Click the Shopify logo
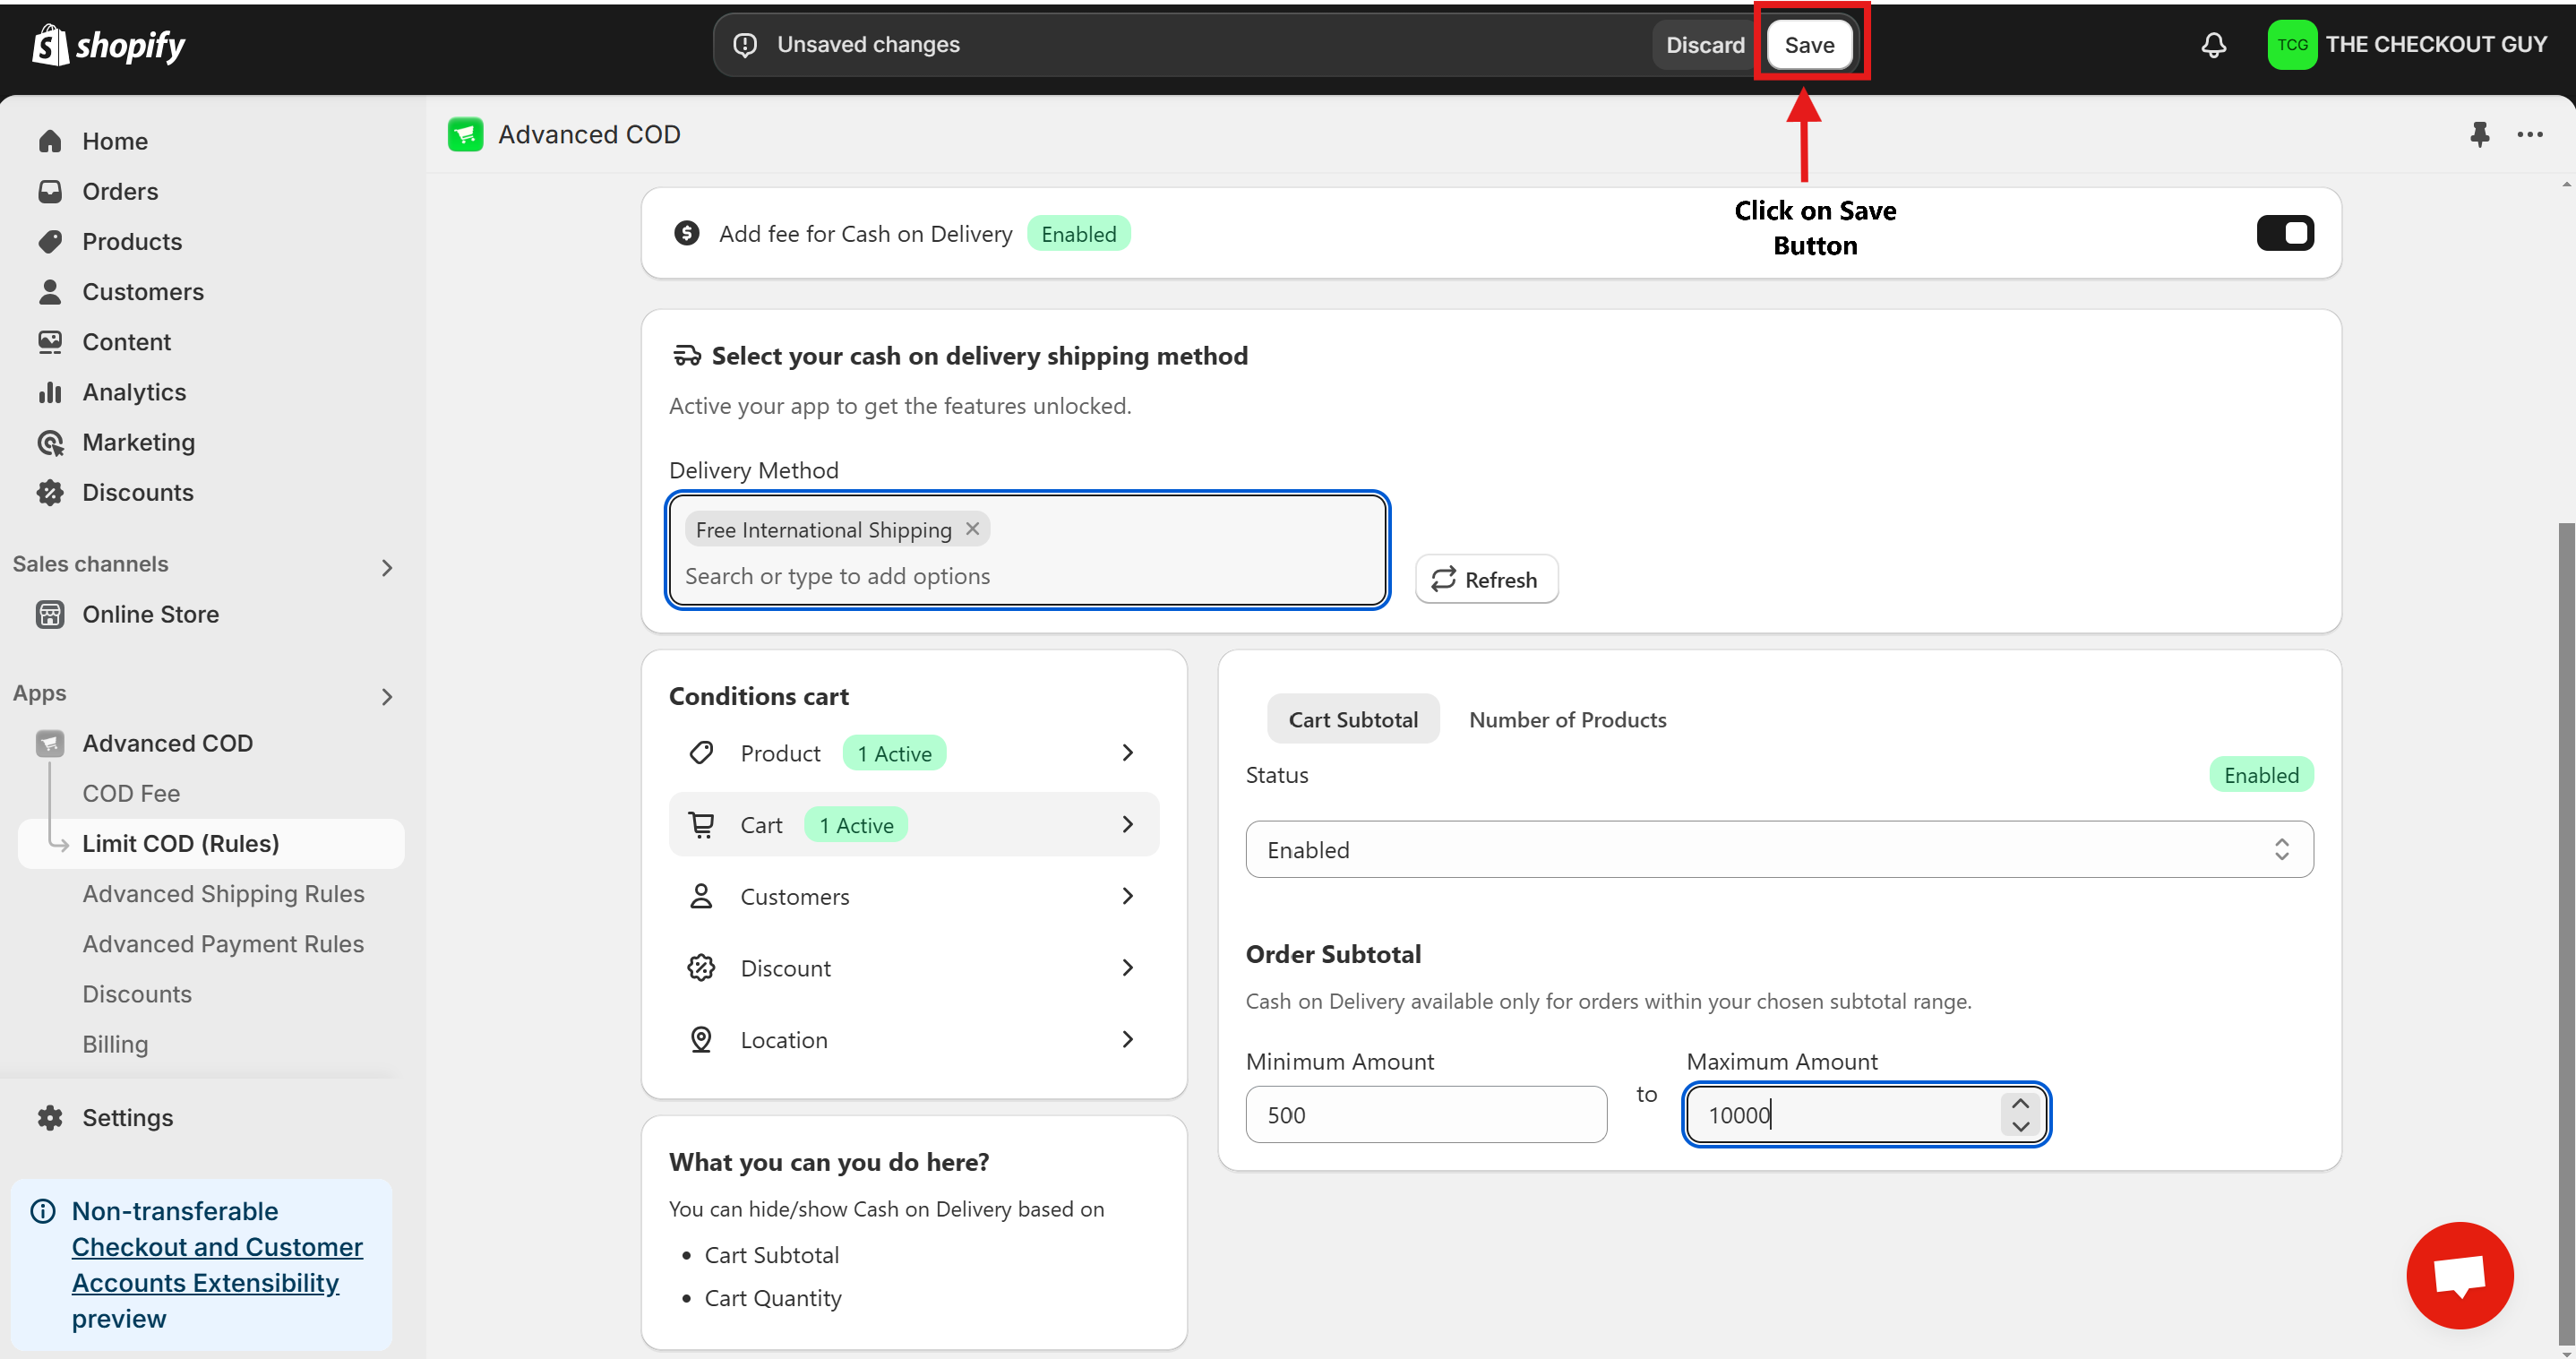 point(108,45)
